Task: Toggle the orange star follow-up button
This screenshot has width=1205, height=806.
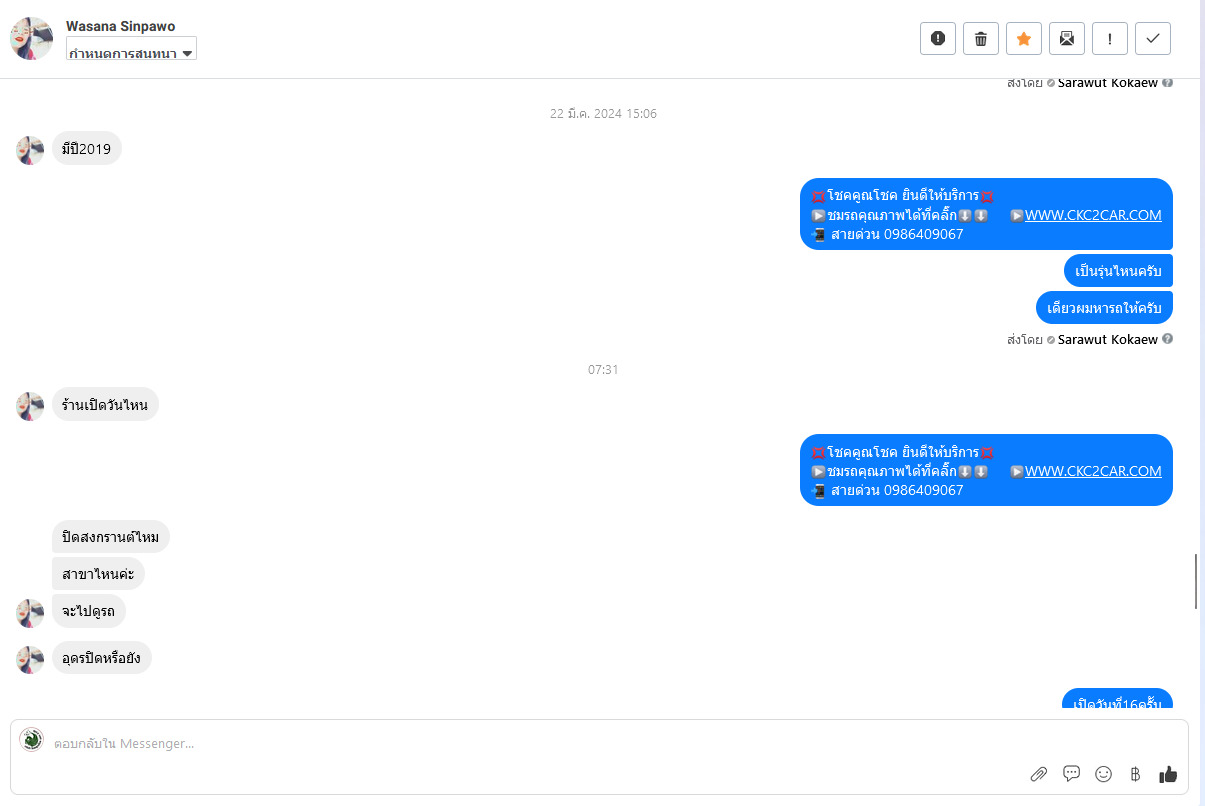Action: 1024,38
